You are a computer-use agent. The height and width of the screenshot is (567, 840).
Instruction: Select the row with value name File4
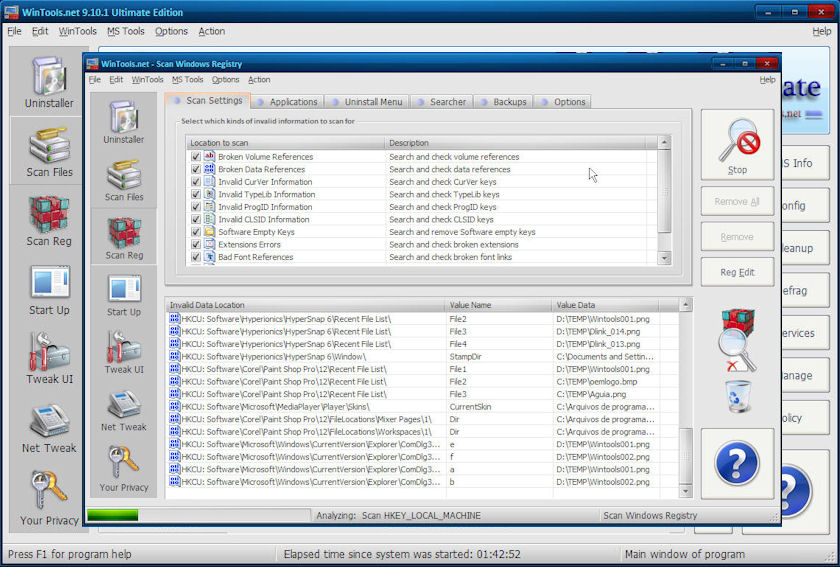pyautogui.click(x=423, y=344)
